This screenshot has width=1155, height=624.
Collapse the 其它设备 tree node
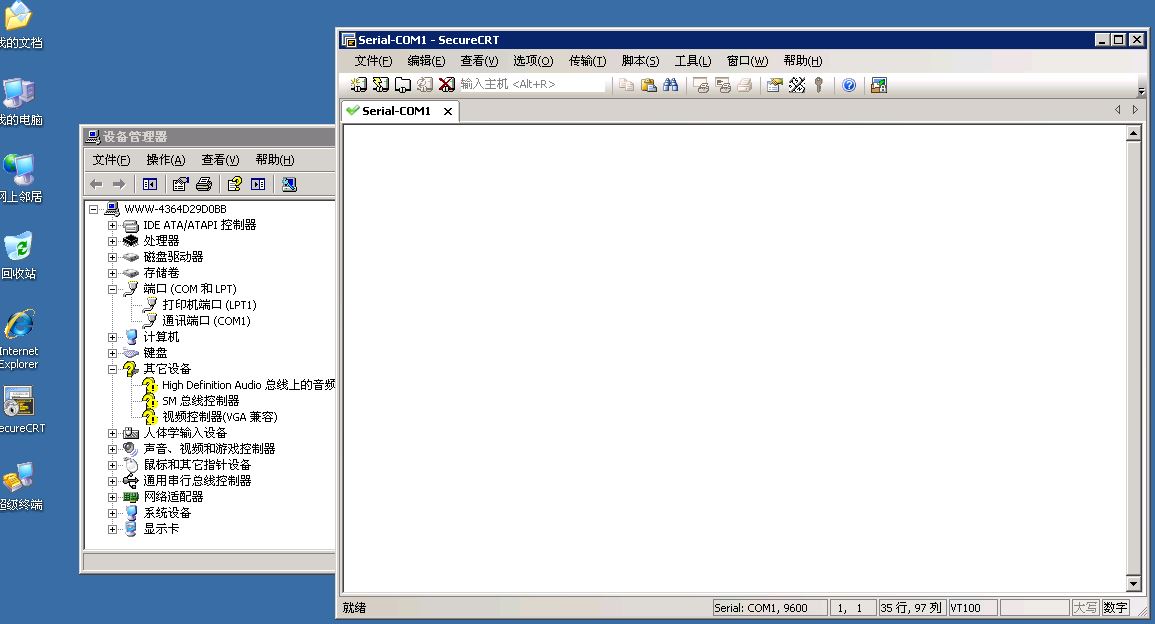[x=112, y=369]
